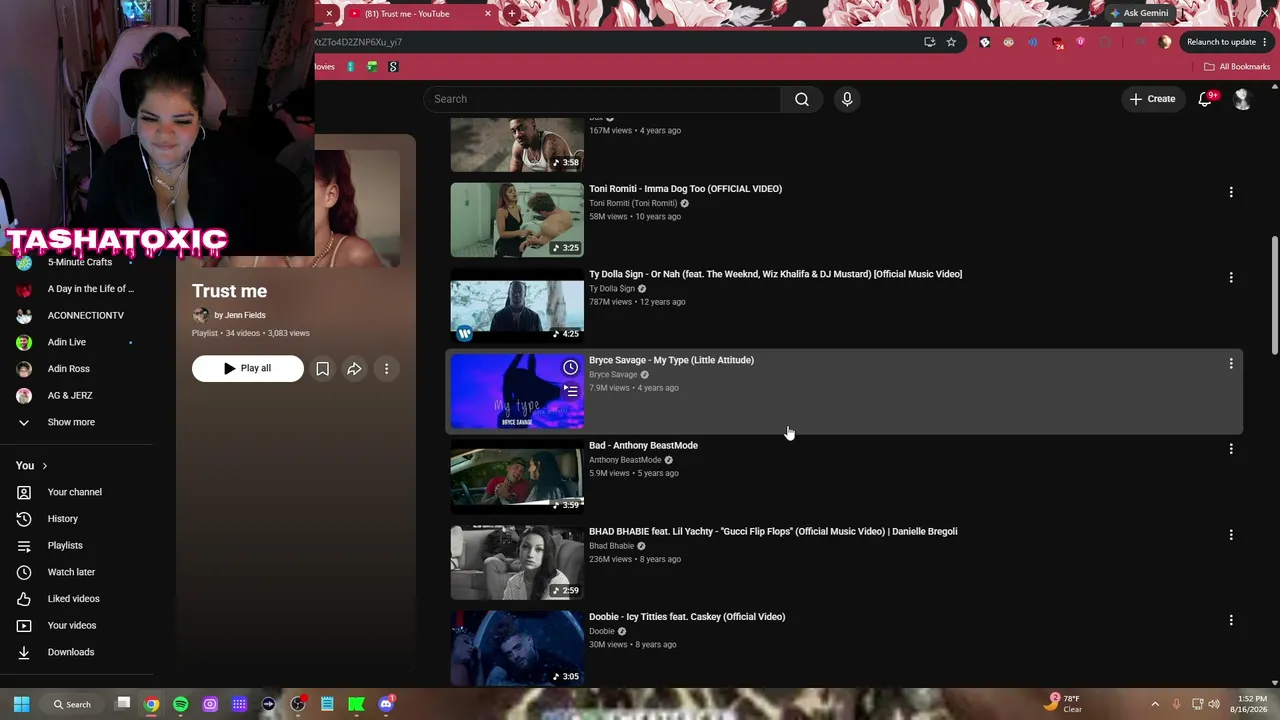
Task: Share the Trust me playlist
Action: (354, 369)
